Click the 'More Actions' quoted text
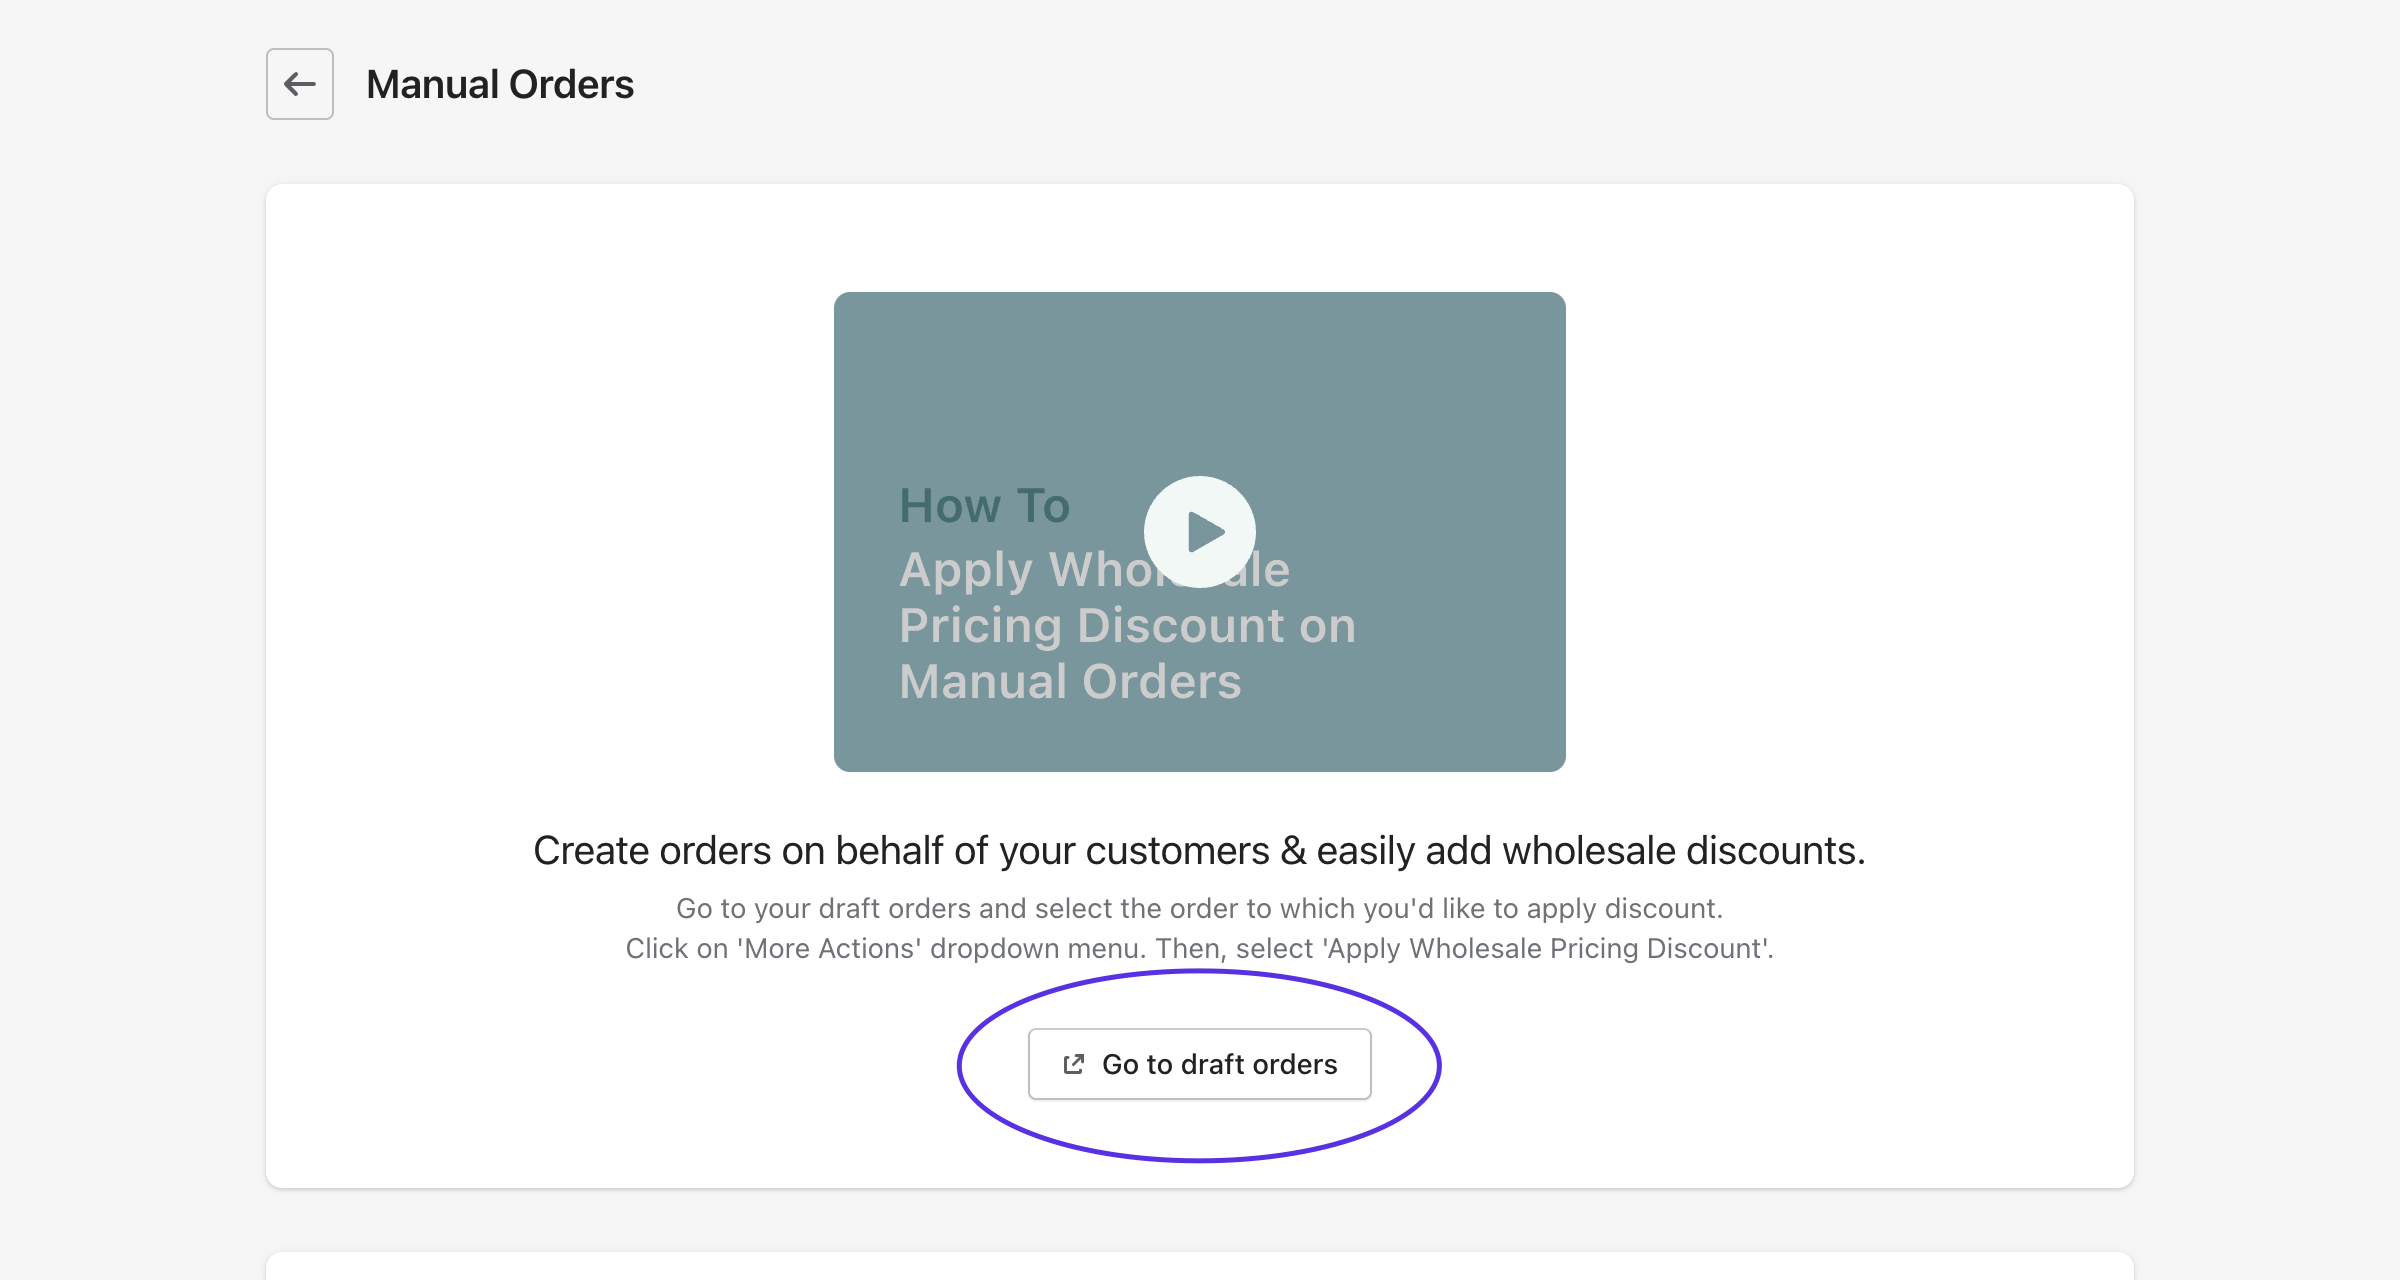This screenshot has height=1280, width=2400. click(829, 948)
